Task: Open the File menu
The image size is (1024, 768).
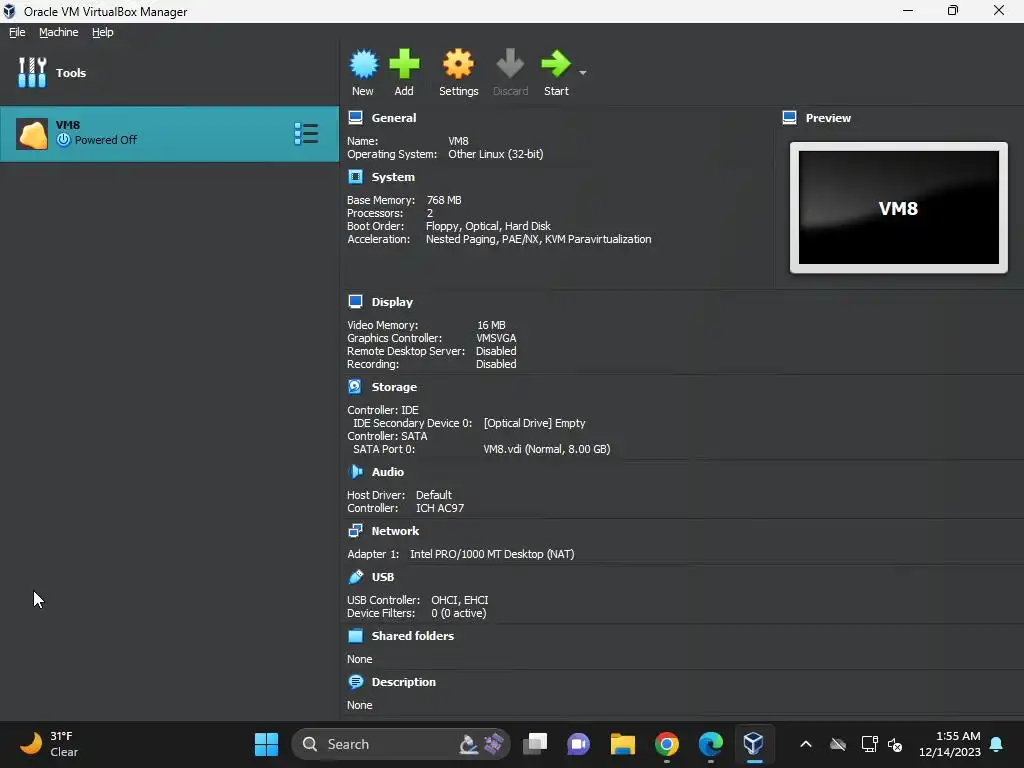Action: tap(17, 32)
